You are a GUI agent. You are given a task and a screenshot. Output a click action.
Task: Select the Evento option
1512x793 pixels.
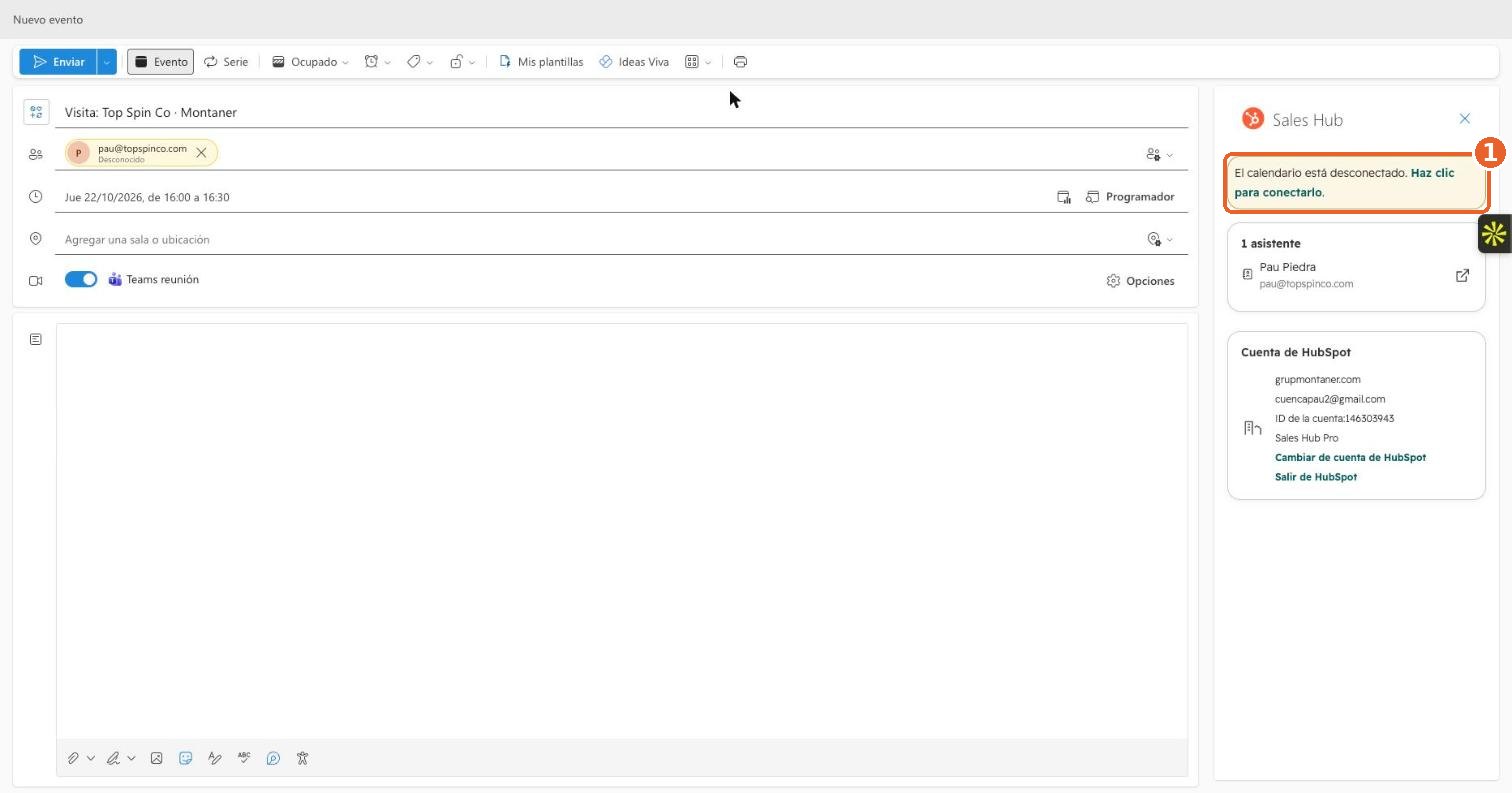click(160, 62)
